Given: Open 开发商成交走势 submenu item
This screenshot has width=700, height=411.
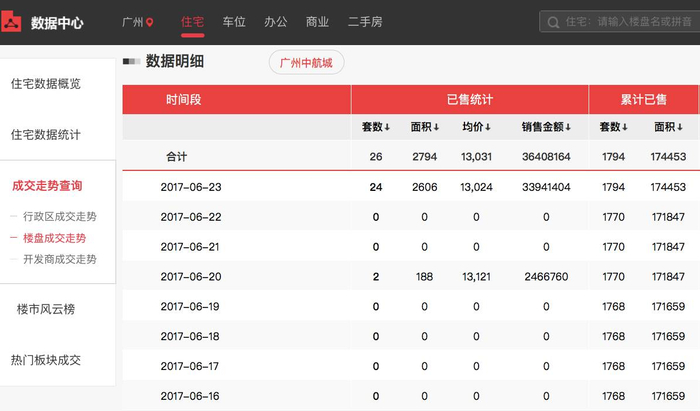Looking at the screenshot, I should pos(60,259).
